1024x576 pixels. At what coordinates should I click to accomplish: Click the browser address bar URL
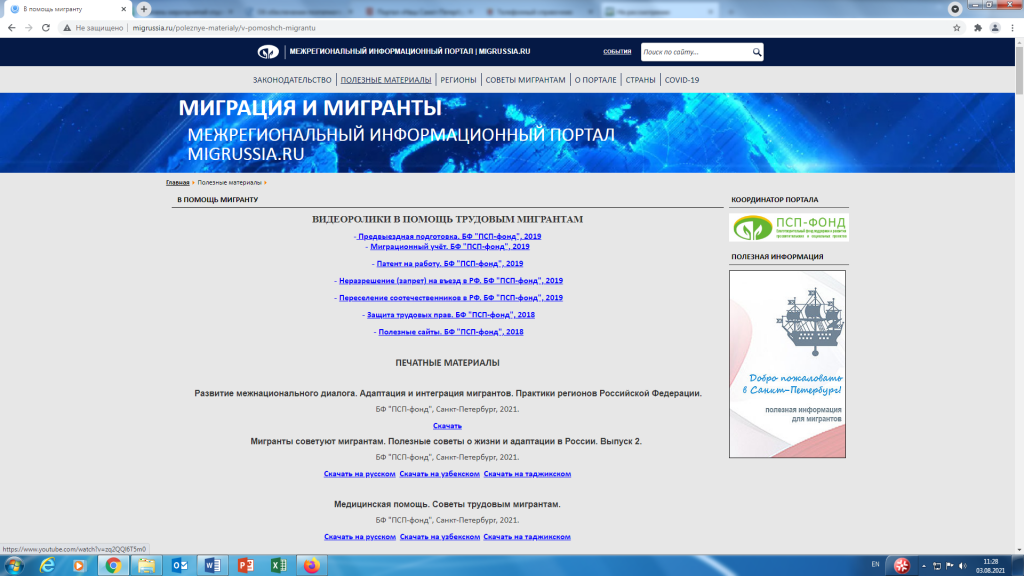click(x=224, y=28)
